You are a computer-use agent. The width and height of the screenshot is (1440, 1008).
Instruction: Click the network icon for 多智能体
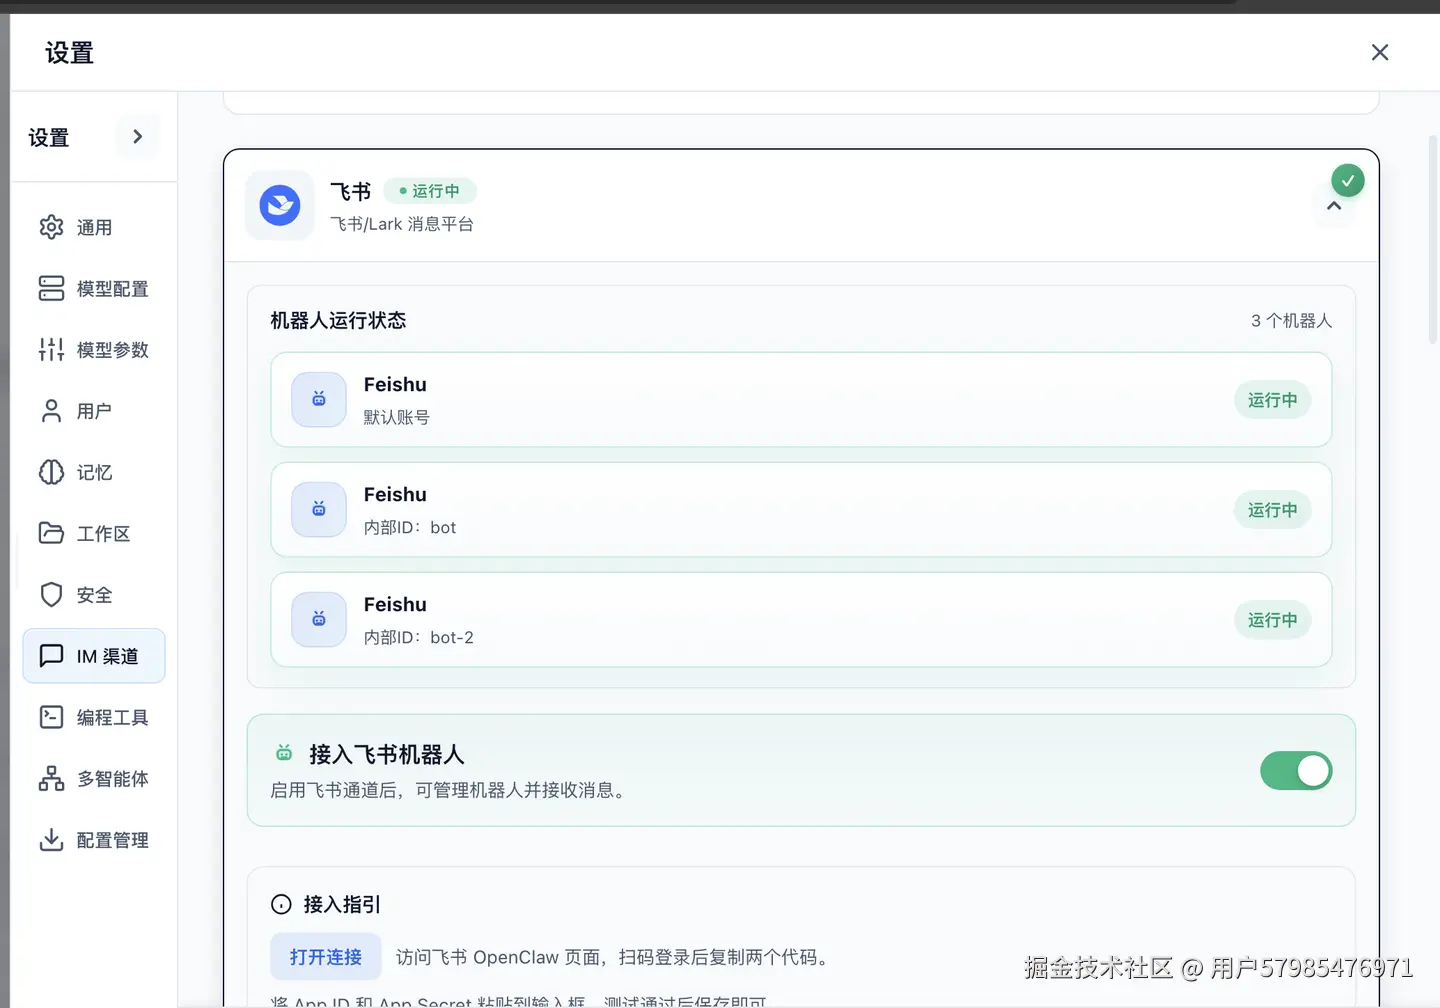[x=51, y=778]
